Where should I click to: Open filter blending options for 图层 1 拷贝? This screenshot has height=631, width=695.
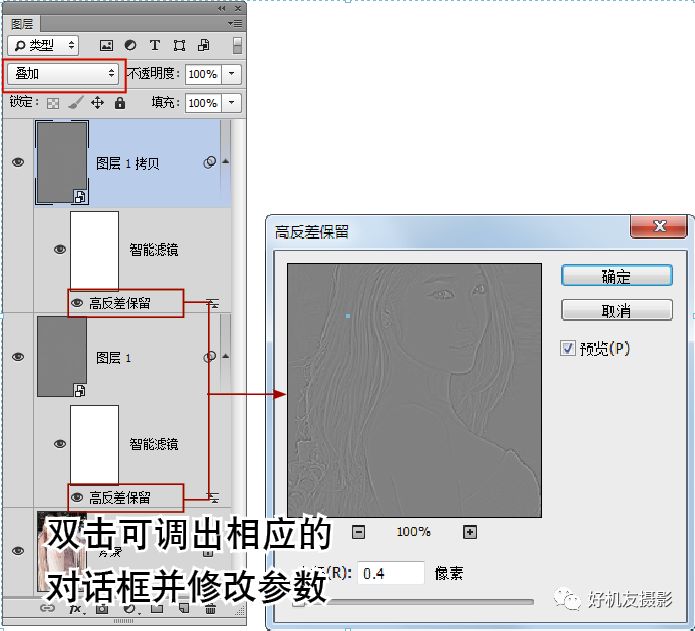coord(214,304)
